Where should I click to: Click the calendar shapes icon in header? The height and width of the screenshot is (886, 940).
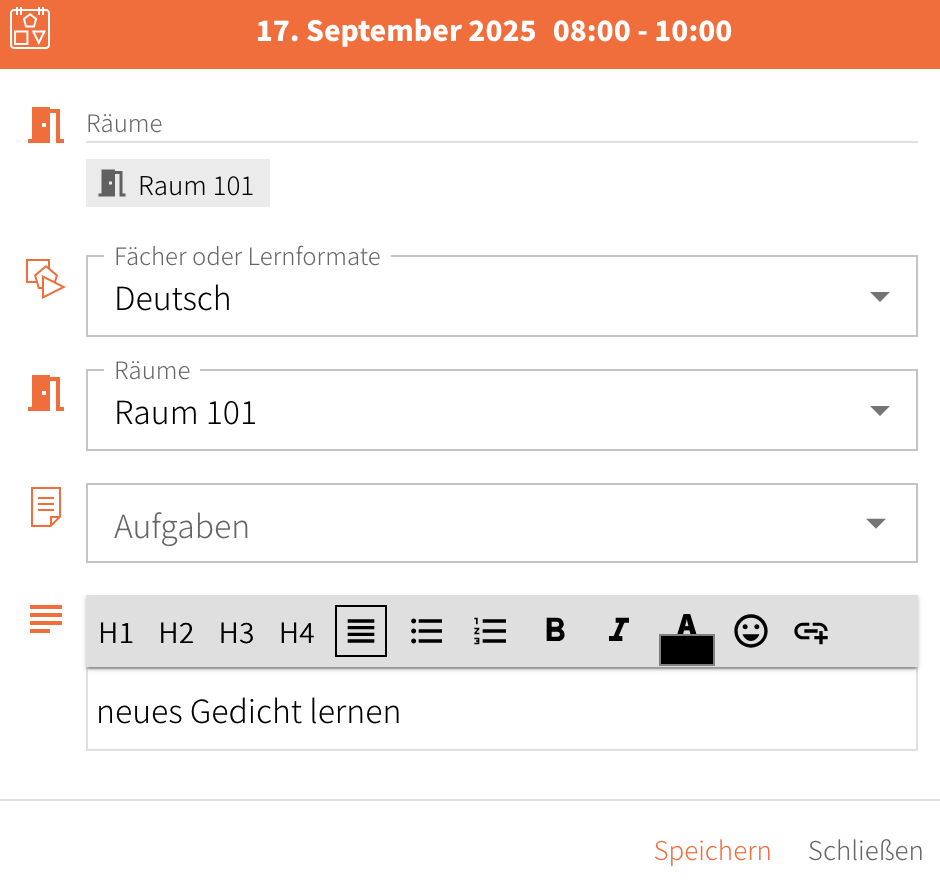point(30,28)
